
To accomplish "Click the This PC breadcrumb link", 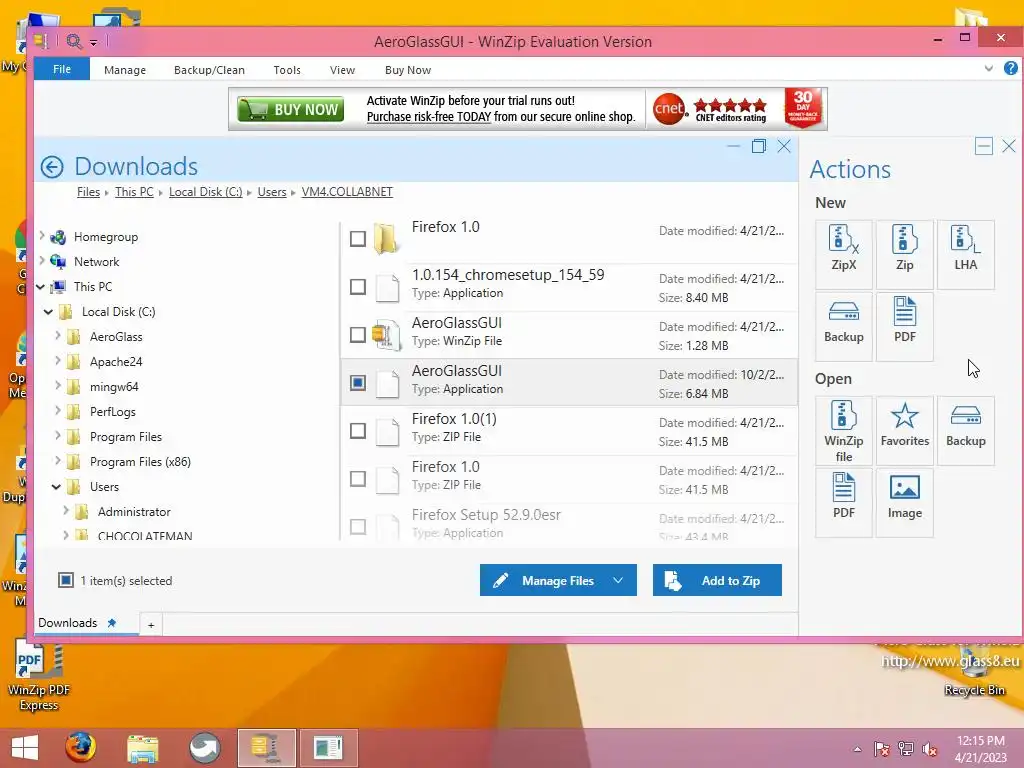I will (134, 192).
